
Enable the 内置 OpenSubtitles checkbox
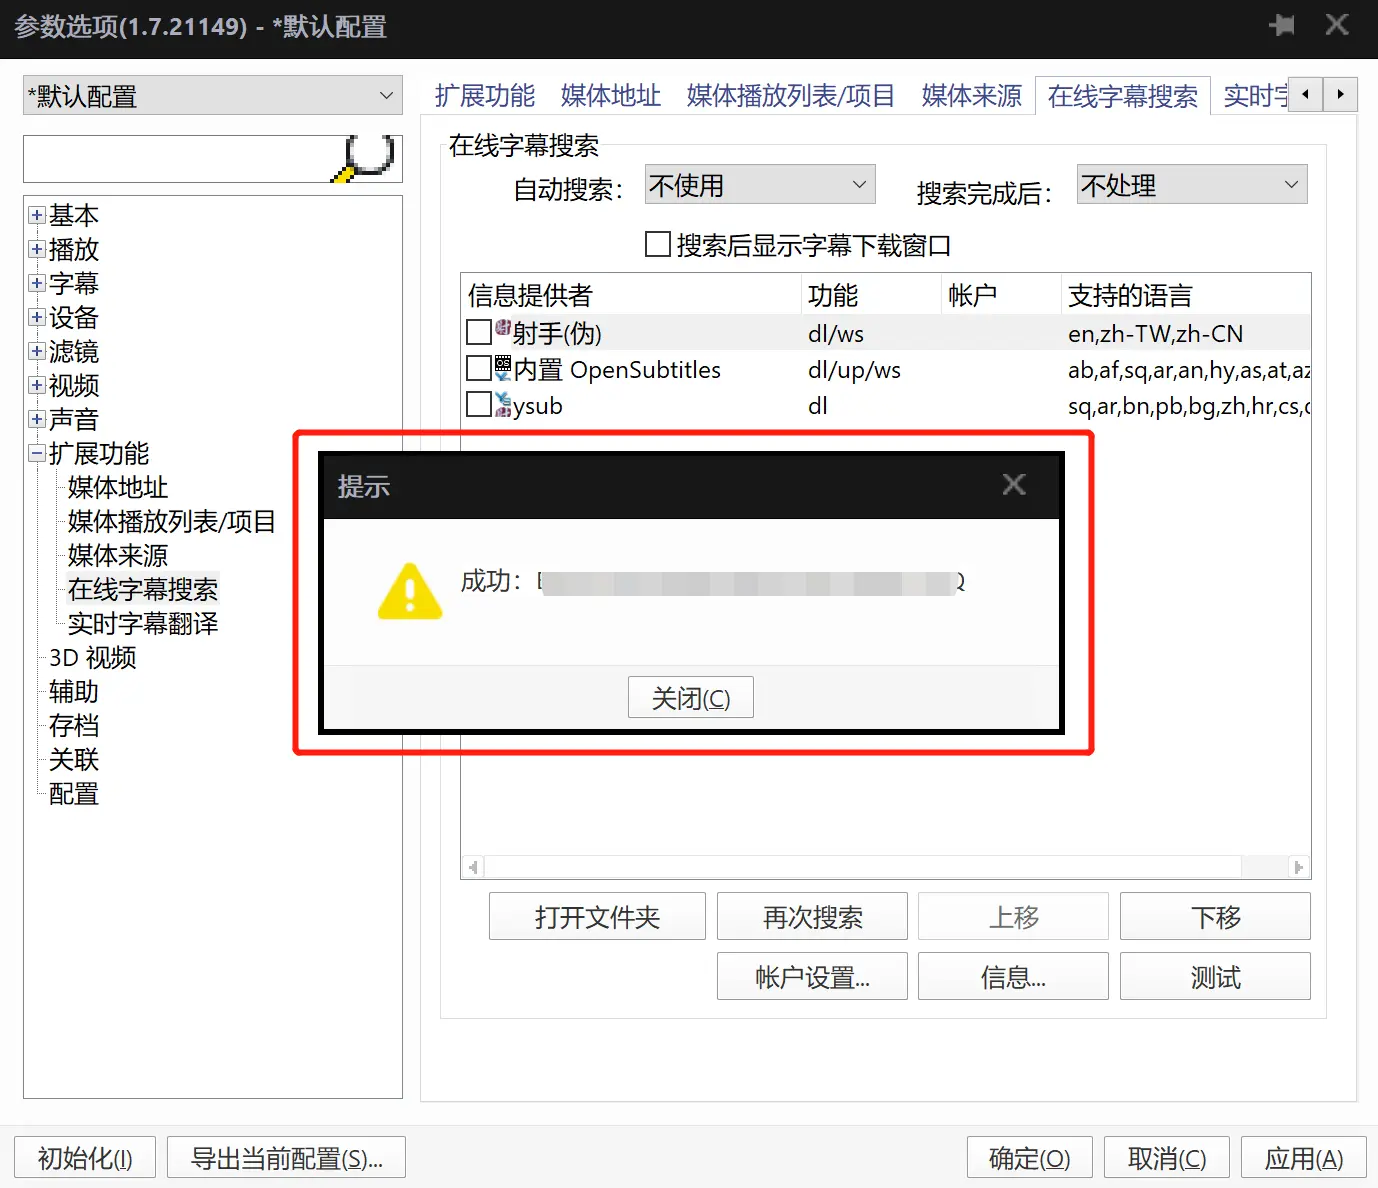[x=479, y=368]
